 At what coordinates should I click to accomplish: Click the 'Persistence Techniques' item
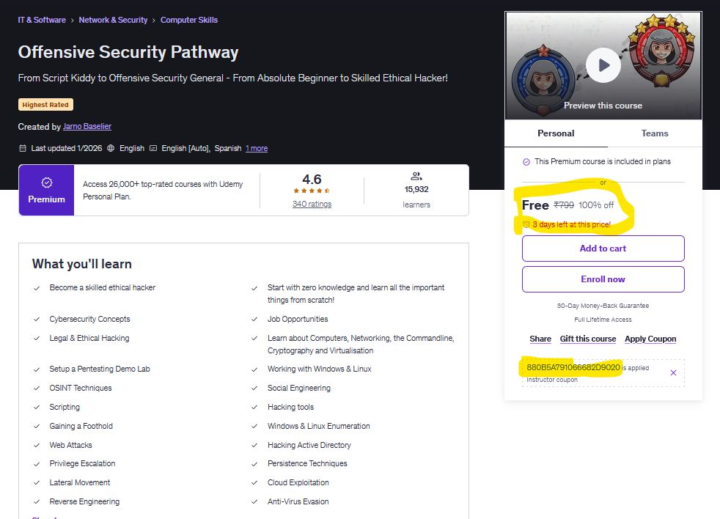(x=307, y=463)
